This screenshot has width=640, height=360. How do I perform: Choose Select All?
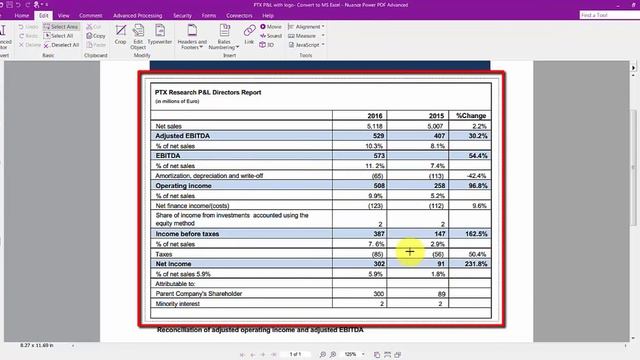59,36
